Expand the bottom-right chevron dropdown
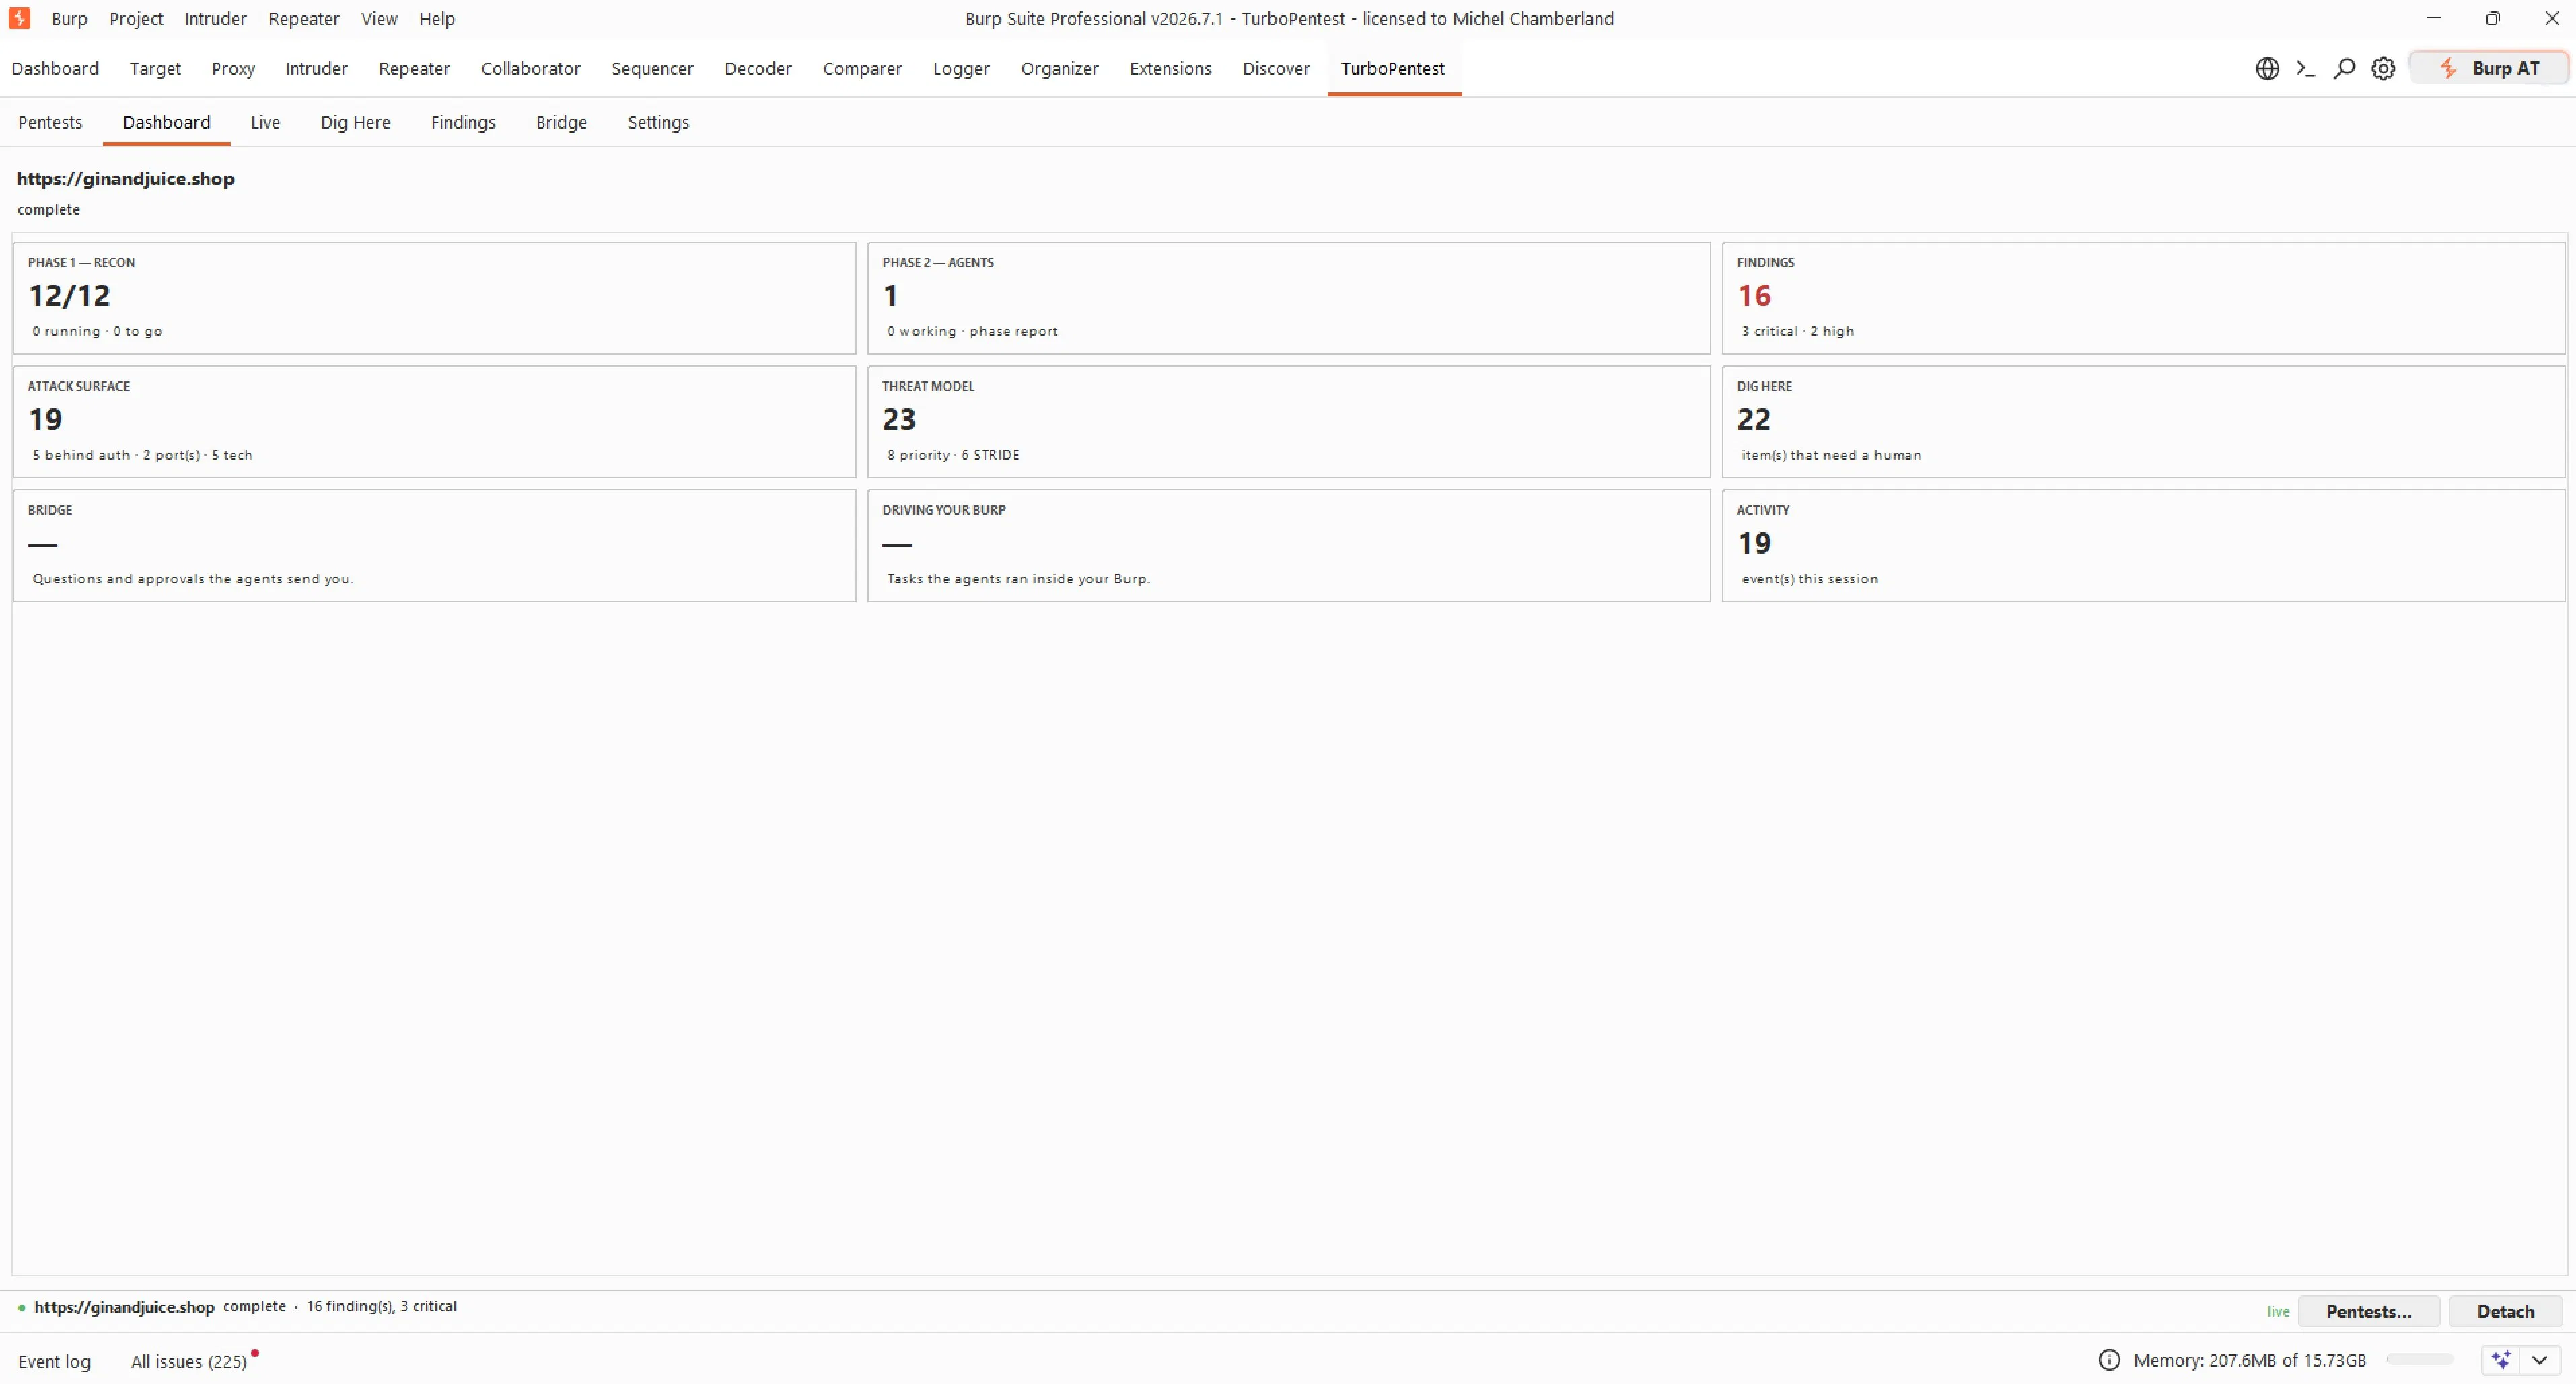The width and height of the screenshot is (2576, 1384). tap(2539, 1359)
